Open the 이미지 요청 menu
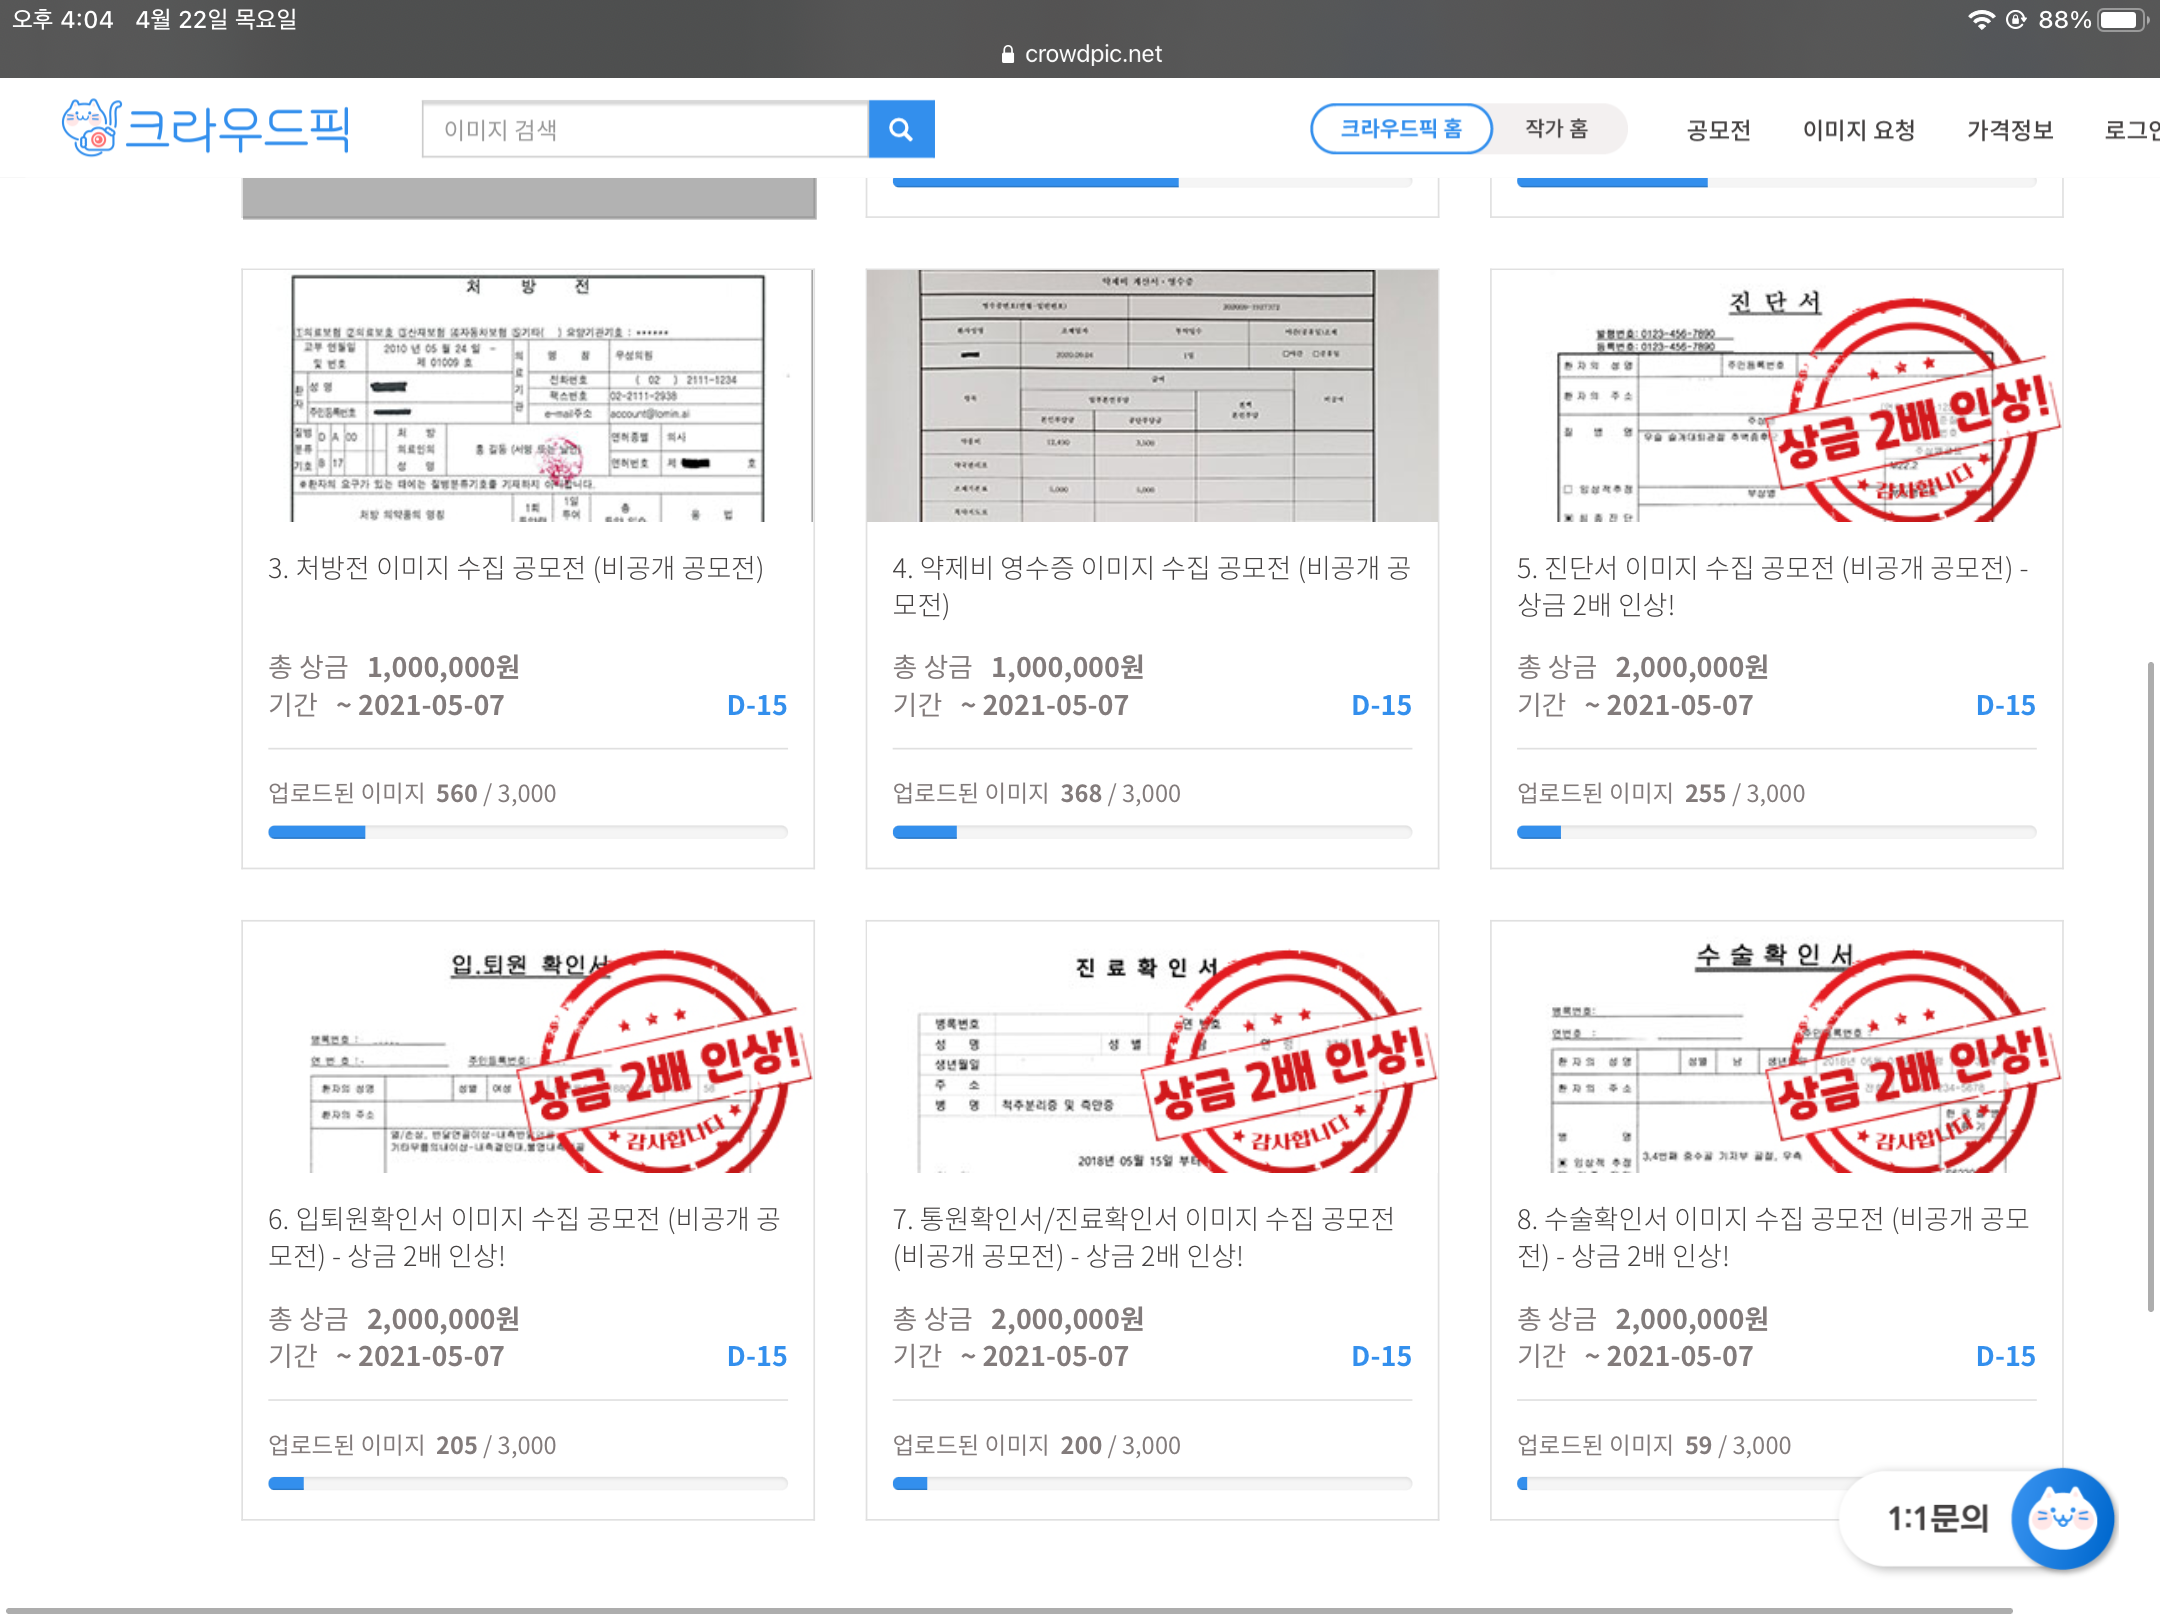 (1858, 130)
